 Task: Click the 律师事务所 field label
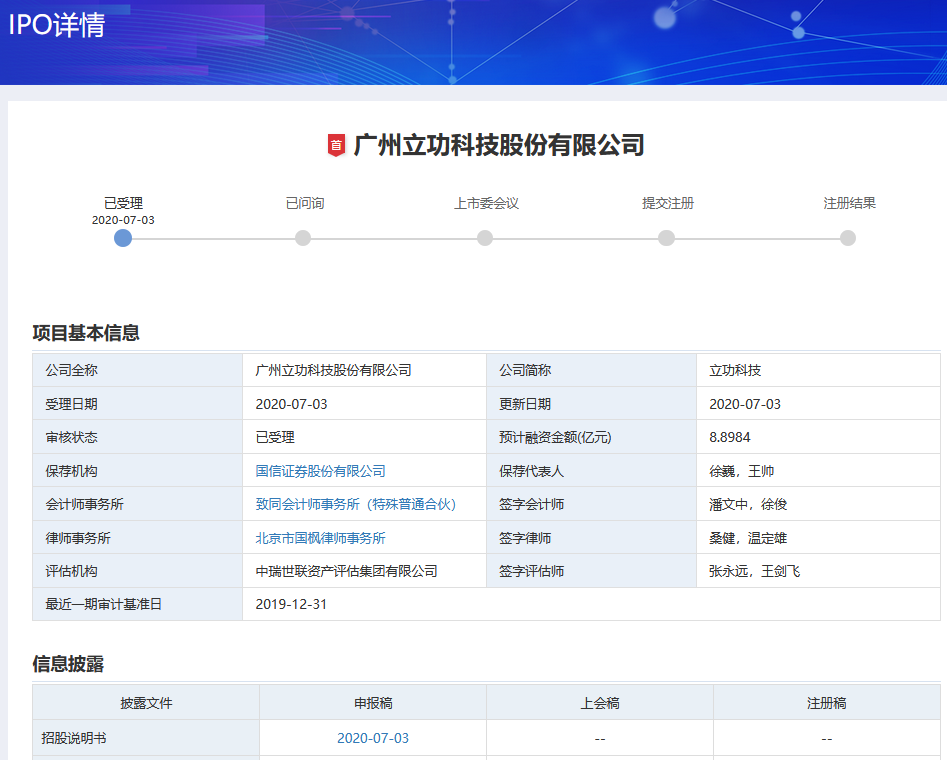coord(78,538)
